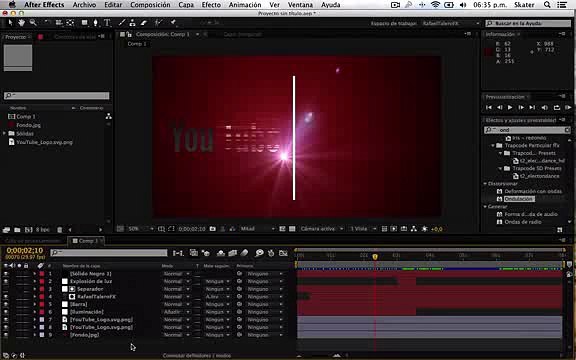Viewport: 576px width, 360px height.
Task: Select the Clone Stamp tool
Action: click(x=132, y=23)
